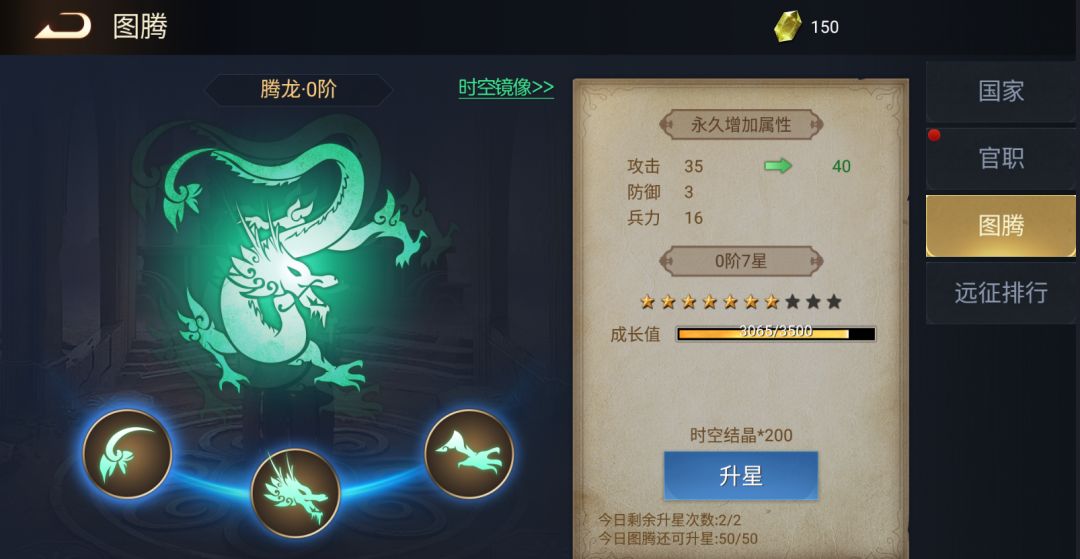This screenshot has width=1080, height=559.
Task: Open the 国家 tab
Action: [1001, 91]
